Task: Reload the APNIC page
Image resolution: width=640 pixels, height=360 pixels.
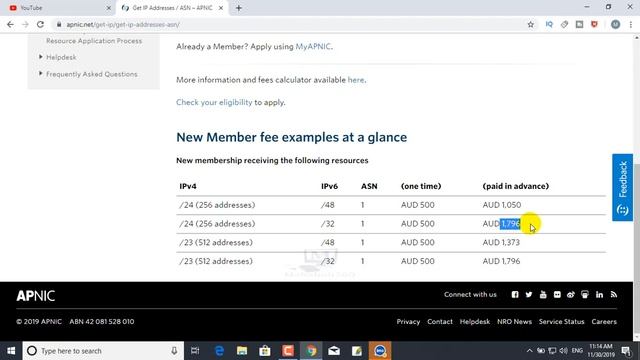Action: (40, 24)
